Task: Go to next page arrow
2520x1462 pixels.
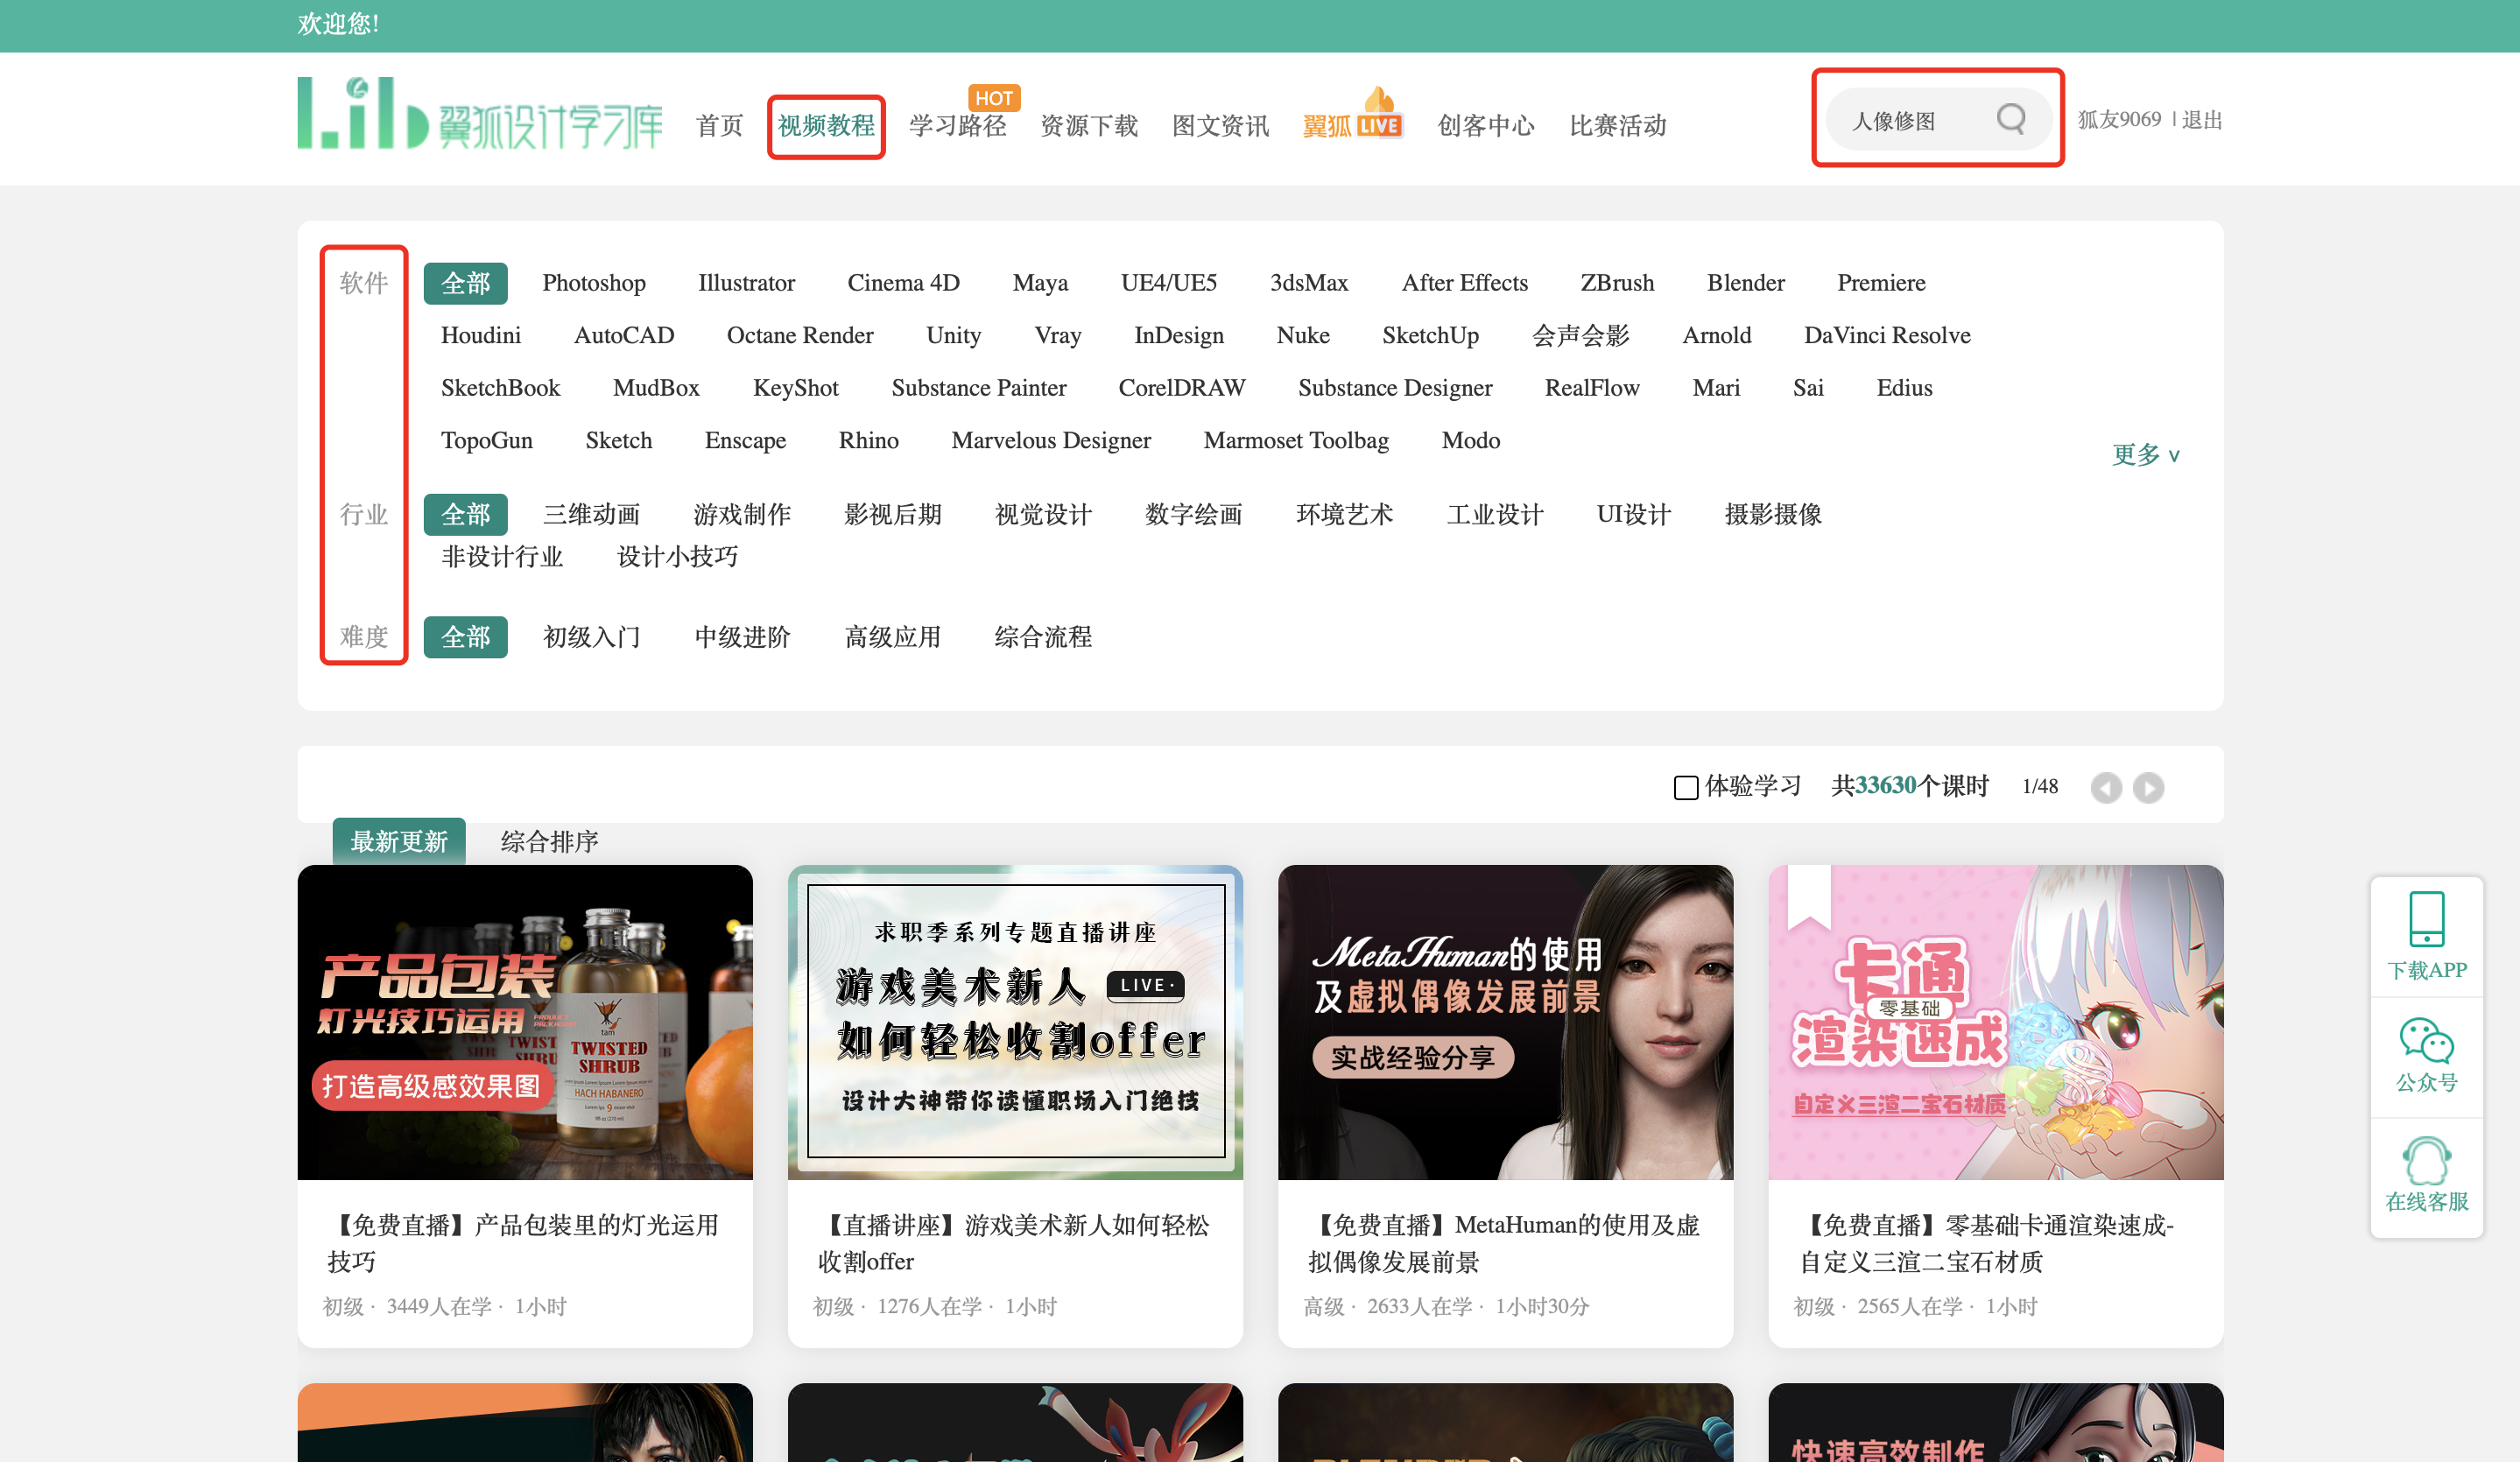Action: point(2148,788)
